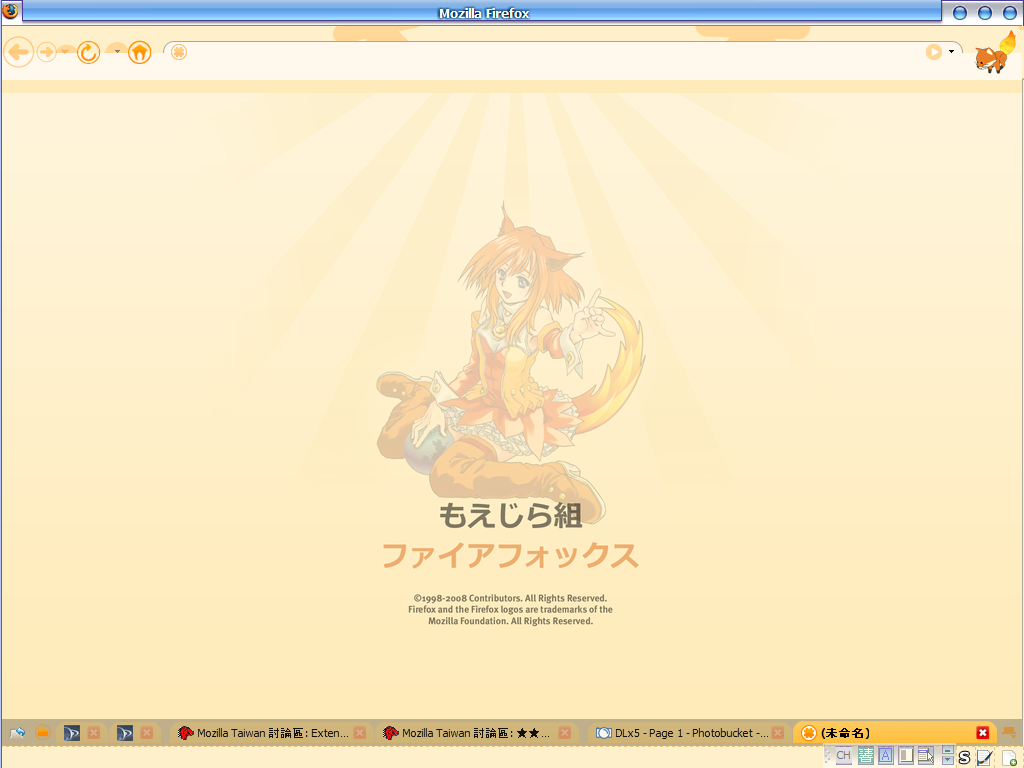
Task: Close the second untitled blue-icon tab
Action: 147,733
